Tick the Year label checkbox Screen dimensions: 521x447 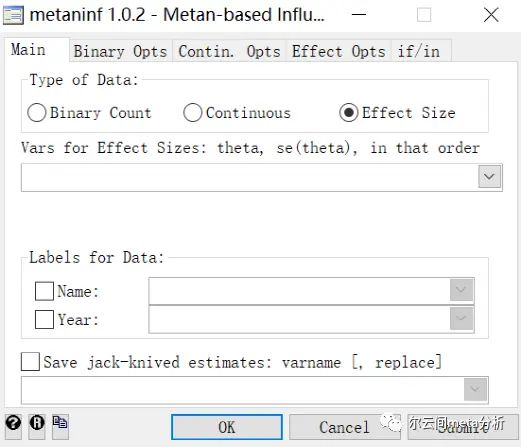pyautogui.click(x=44, y=320)
